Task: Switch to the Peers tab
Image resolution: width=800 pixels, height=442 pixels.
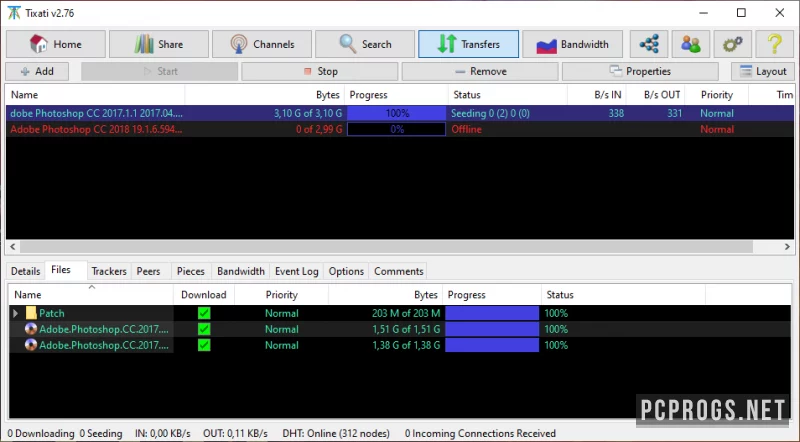Action: click(x=148, y=271)
